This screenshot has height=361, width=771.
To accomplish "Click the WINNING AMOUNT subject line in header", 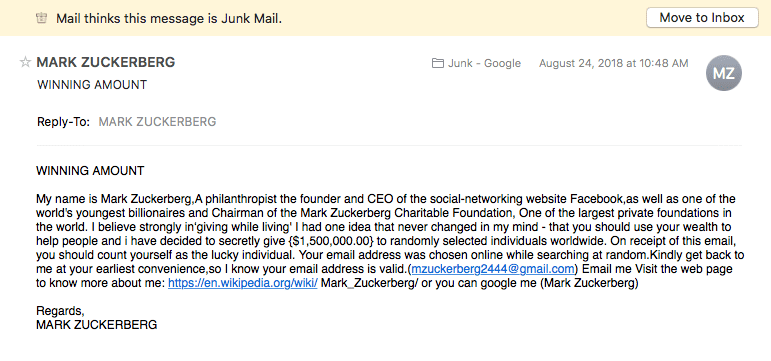I will pyautogui.click(x=92, y=85).
